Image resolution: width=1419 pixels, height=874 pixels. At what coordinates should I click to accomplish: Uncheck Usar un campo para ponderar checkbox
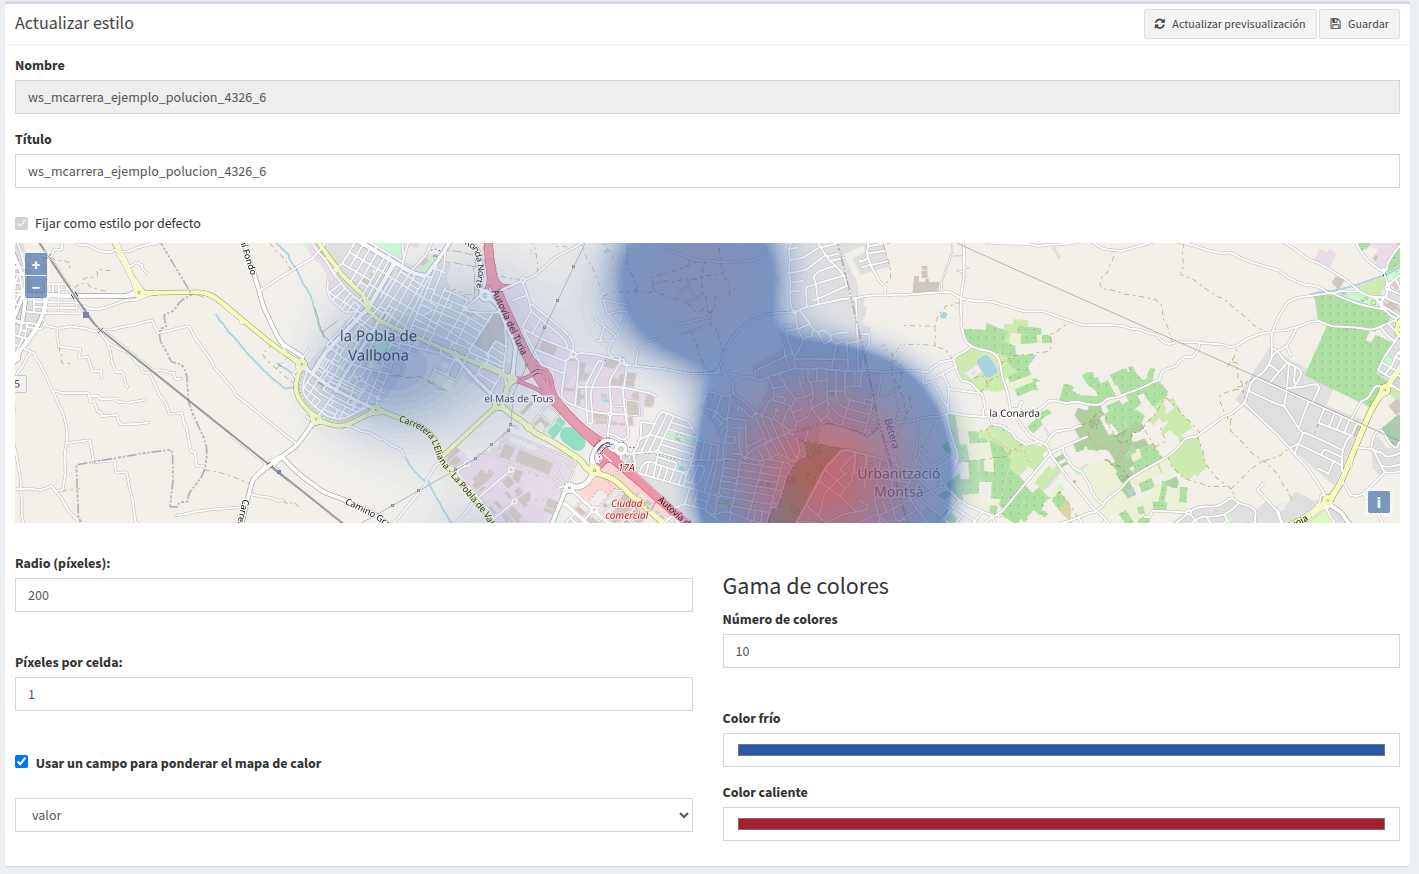coord(22,762)
